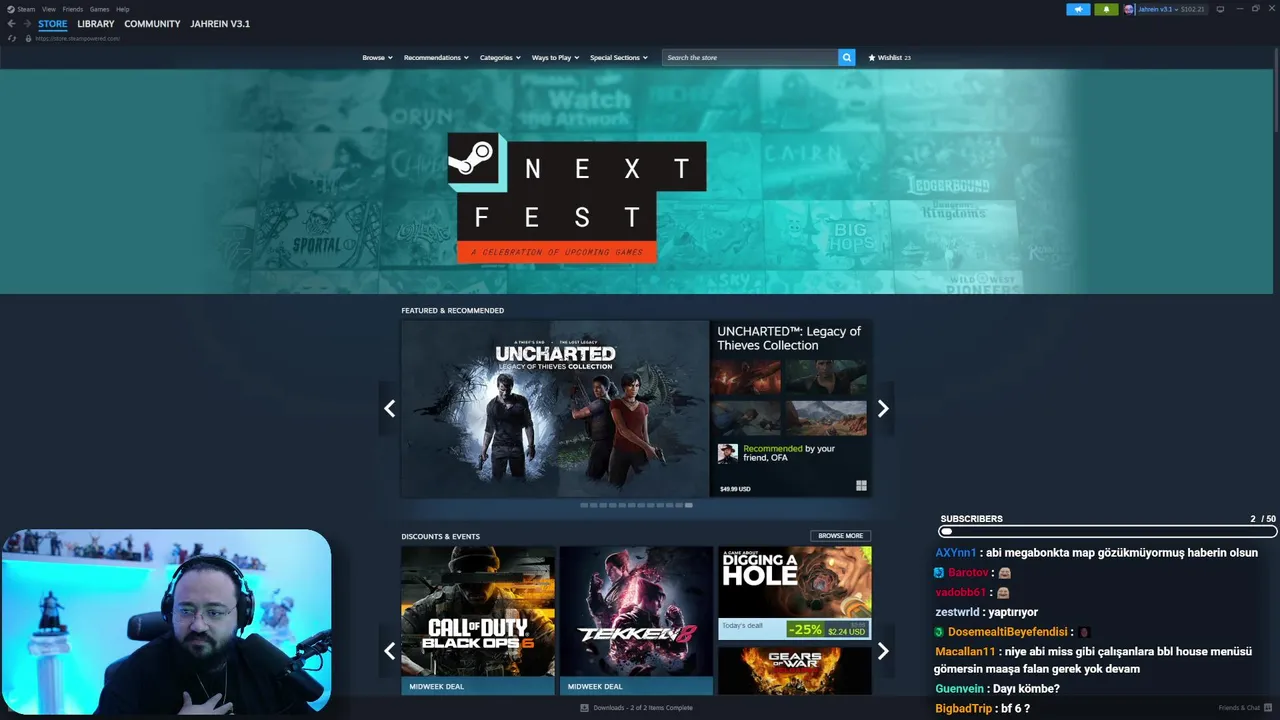Image resolution: width=1280 pixels, height=720 pixels.
Task: View the bottom-right Uncharted screenshot thumbnail
Action: [x=826, y=418]
